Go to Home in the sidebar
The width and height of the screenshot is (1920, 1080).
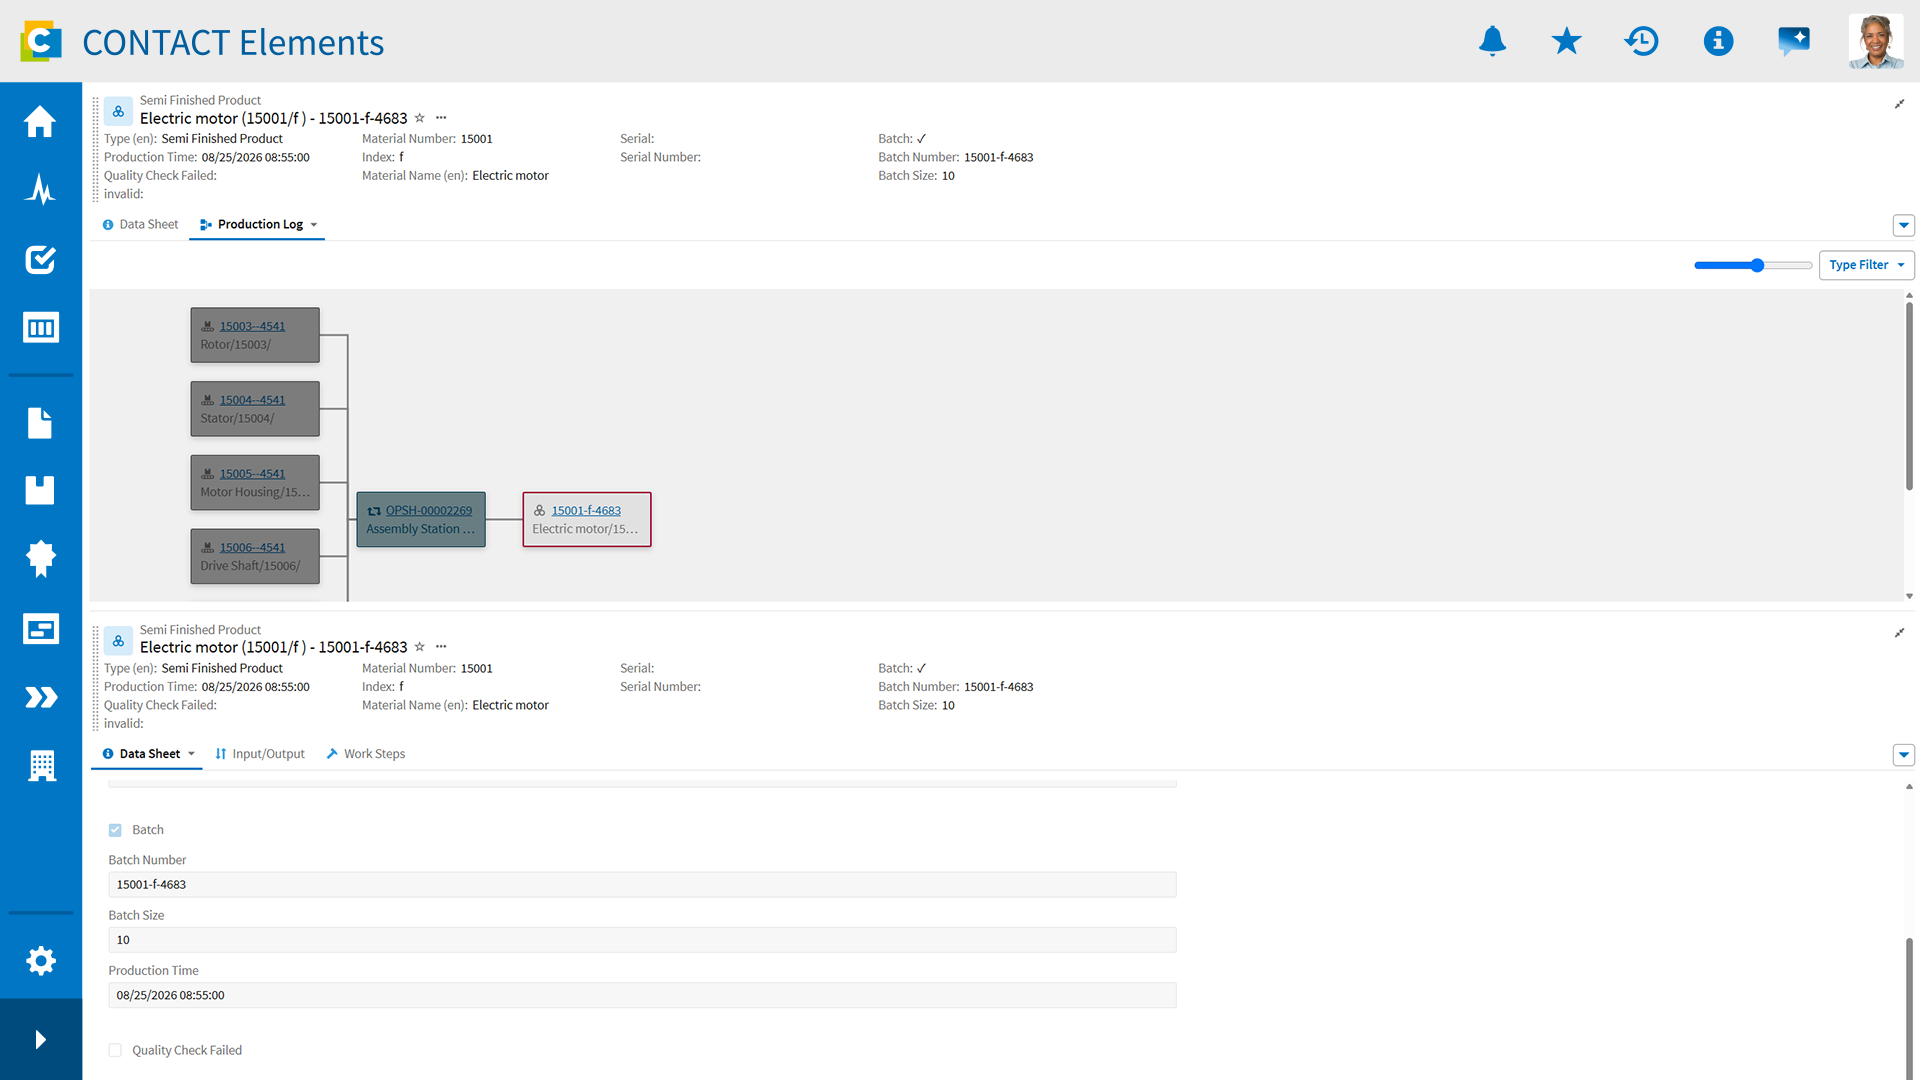coord(40,121)
